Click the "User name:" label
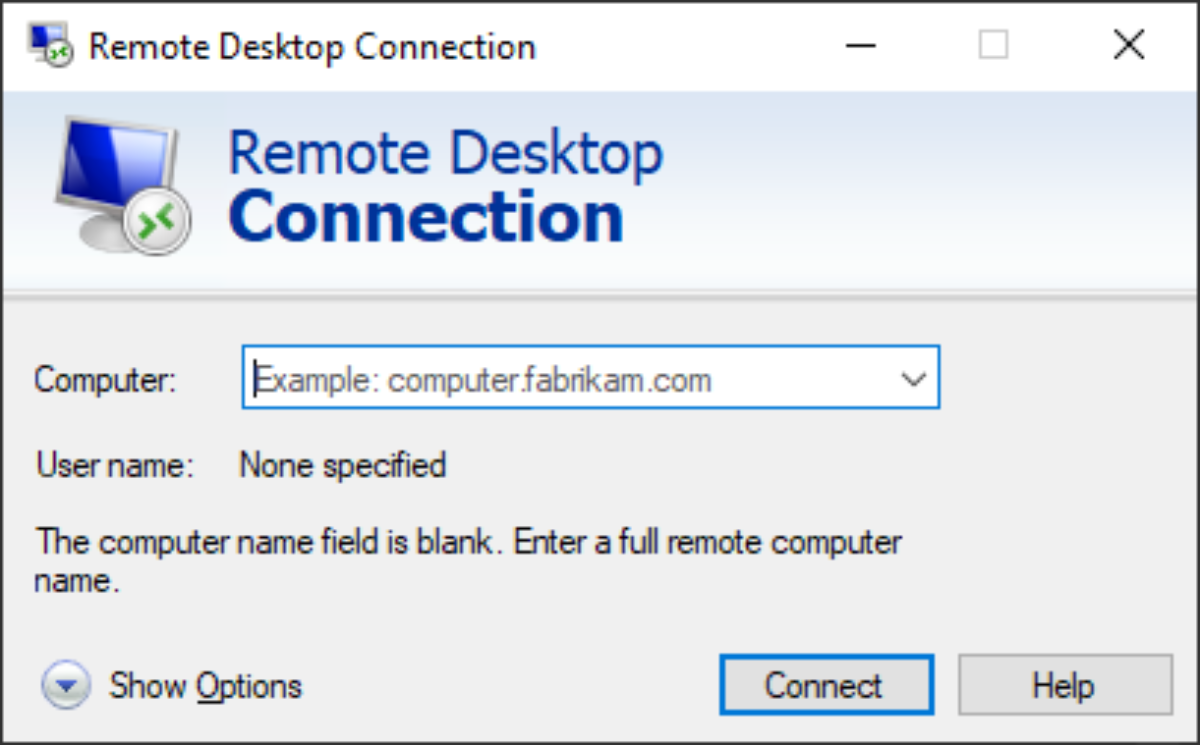 (x=115, y=466)
